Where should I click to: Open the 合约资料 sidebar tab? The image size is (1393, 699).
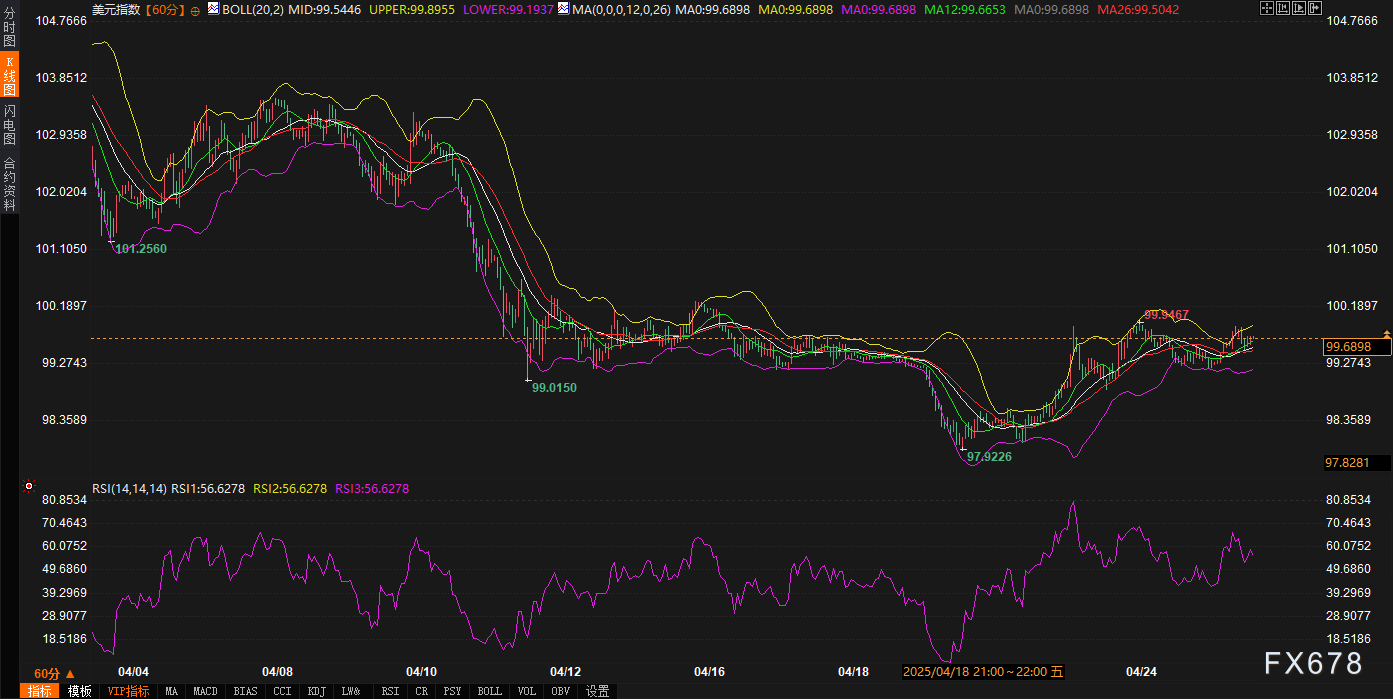9,184
